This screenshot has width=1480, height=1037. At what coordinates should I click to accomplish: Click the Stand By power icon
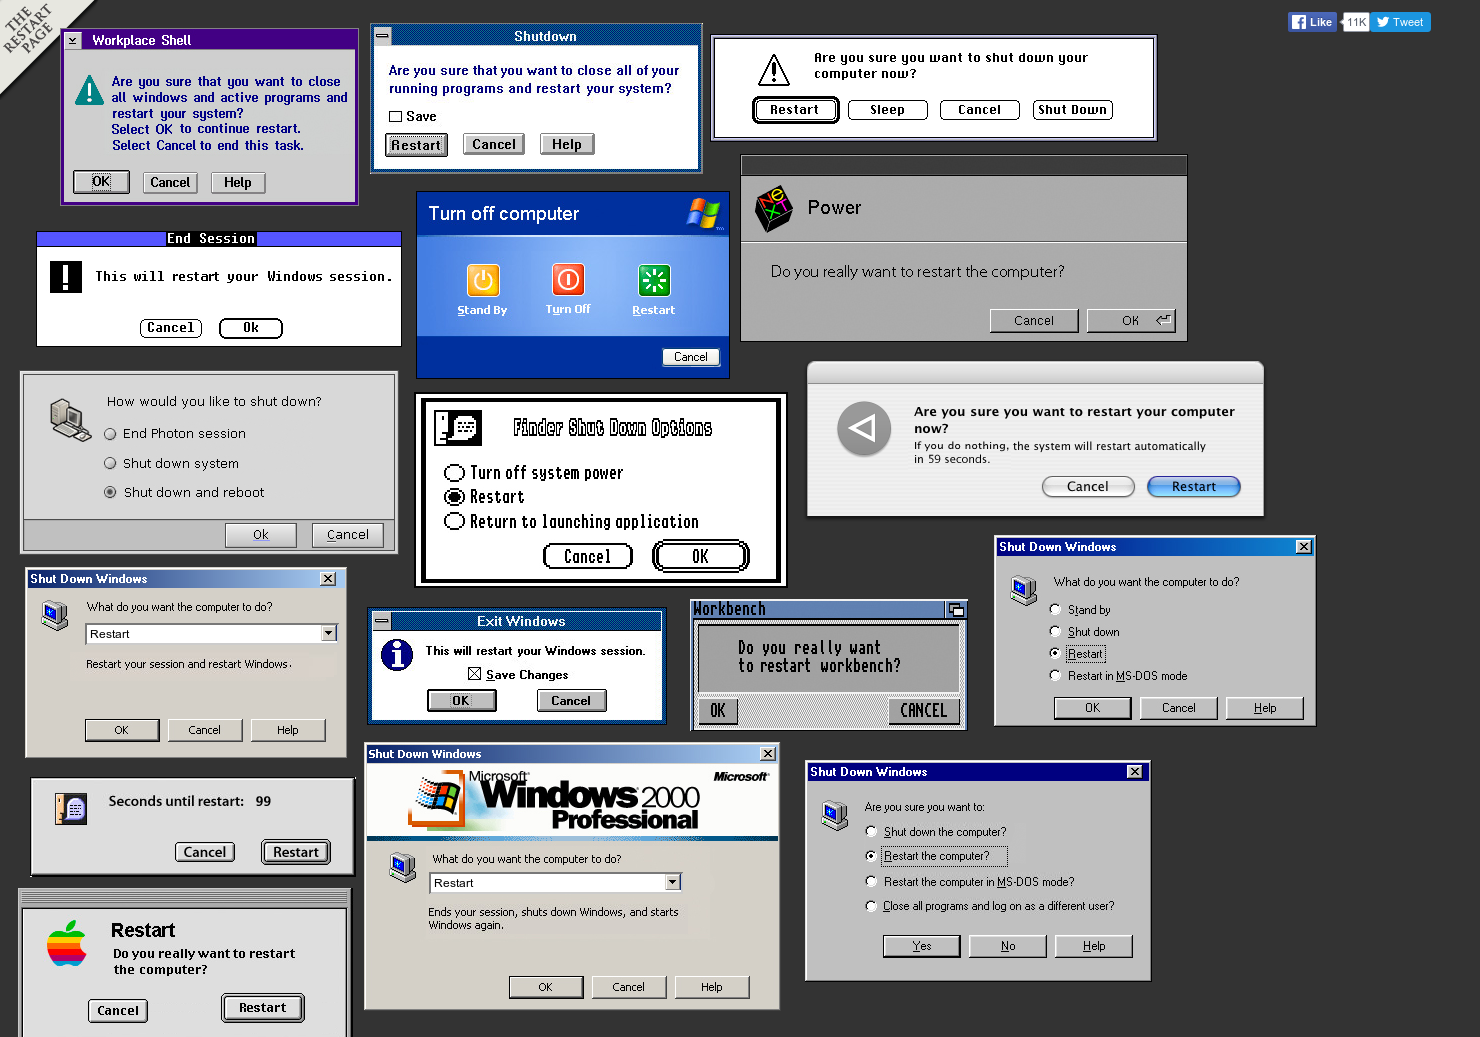point(483,281)
